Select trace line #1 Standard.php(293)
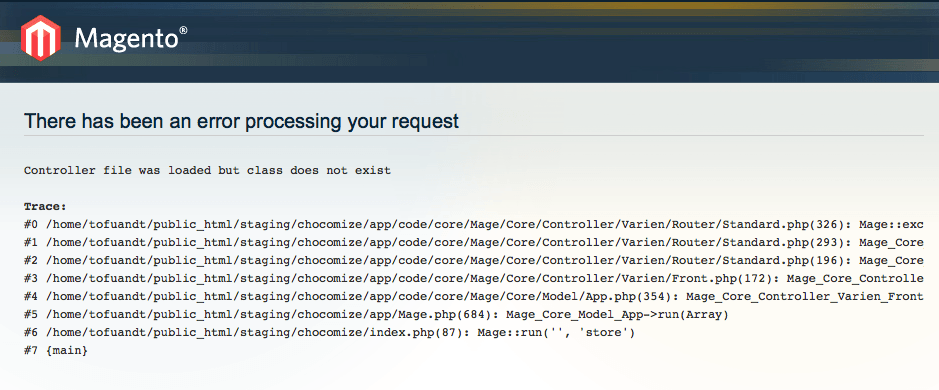Viewport: 939px width, 390px height. point(474,243)
